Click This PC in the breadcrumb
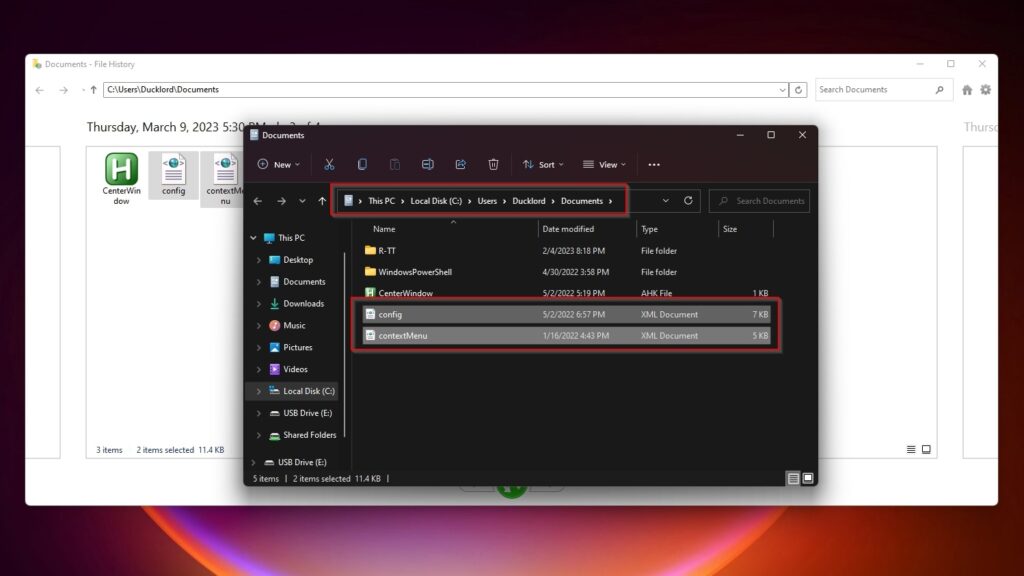The width and height of the screenshot is (1024, 576). click(381, 201)
